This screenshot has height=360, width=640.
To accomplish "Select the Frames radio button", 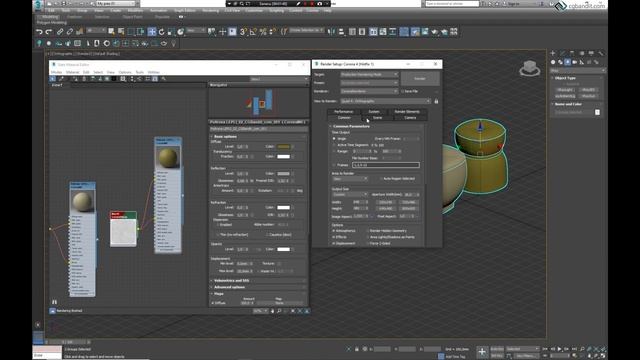I will 334,165.
